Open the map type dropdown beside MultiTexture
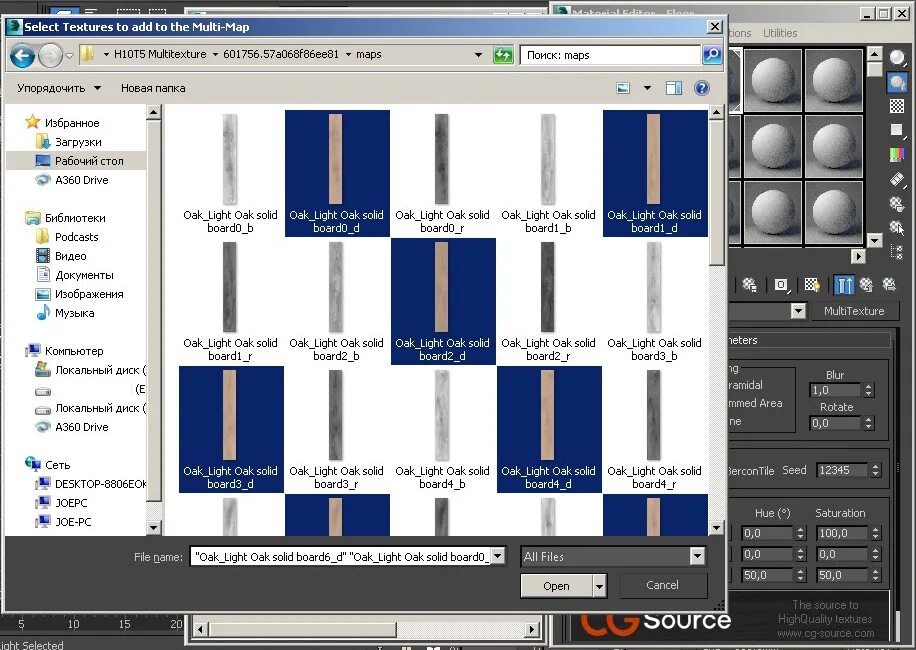 click(x=798, y=311)
